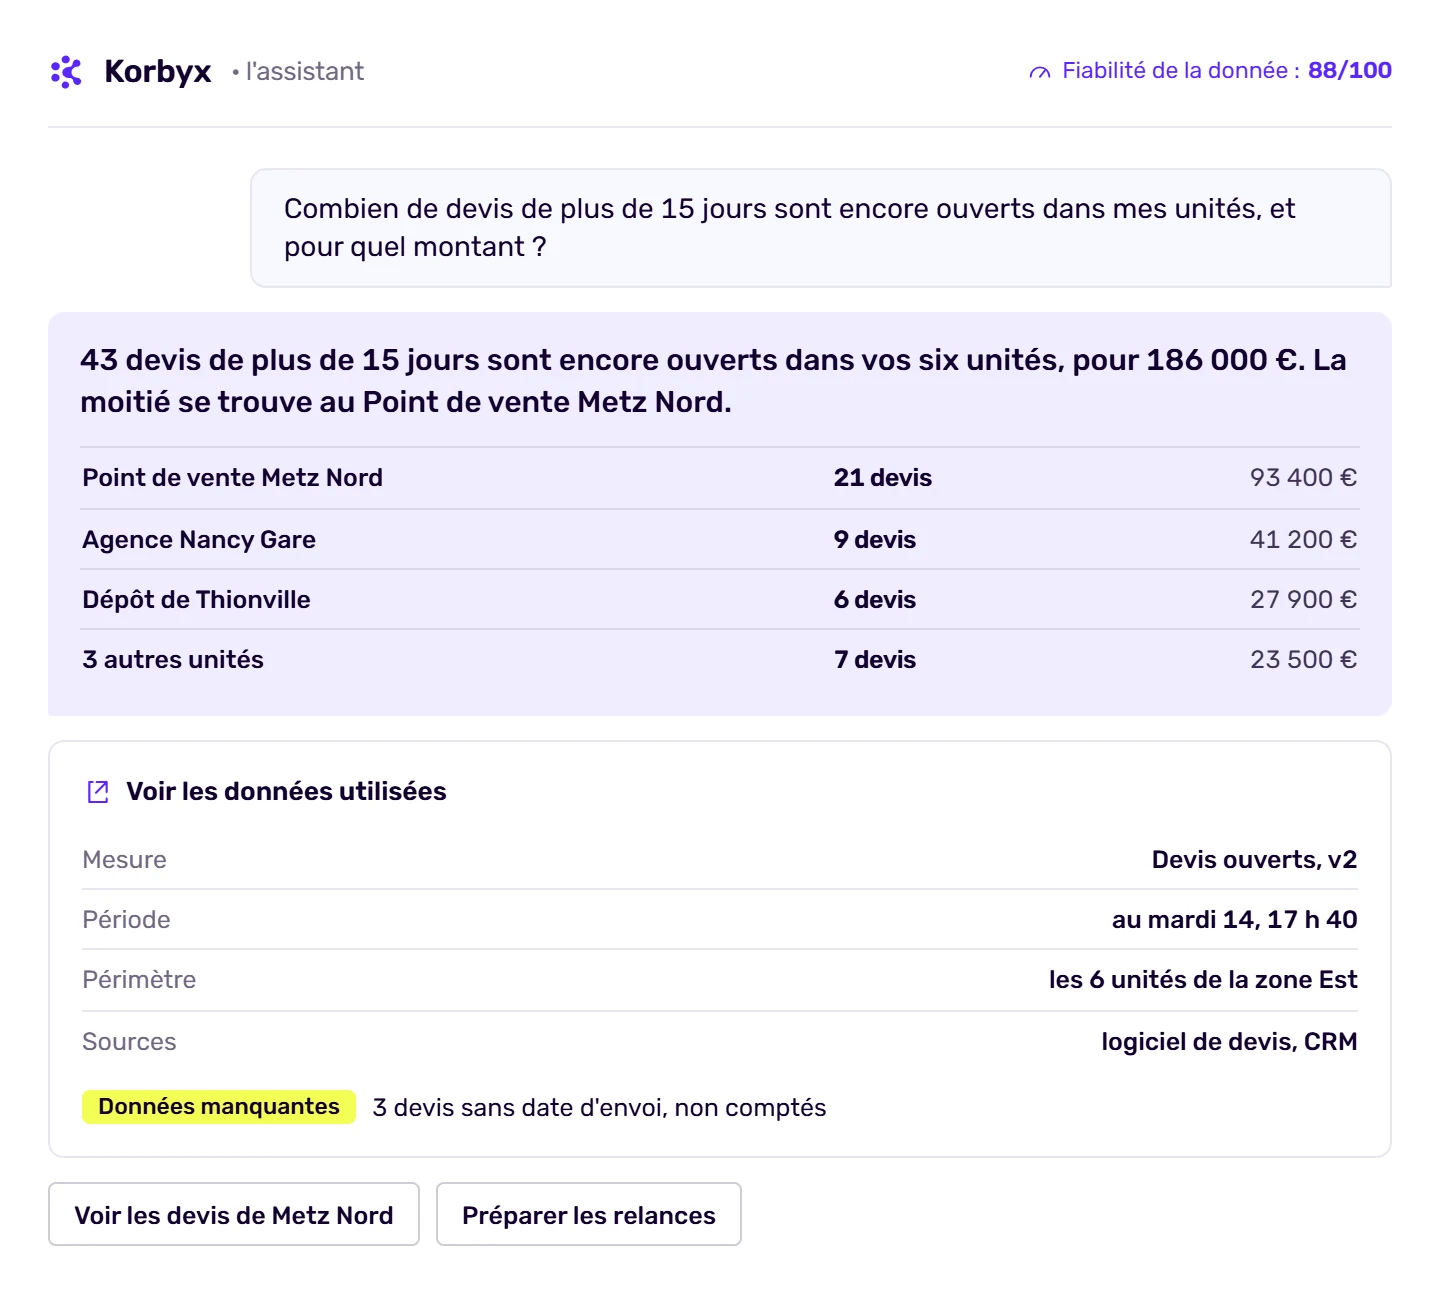Open the external link icon beside Voir les données

click(98, 792)
